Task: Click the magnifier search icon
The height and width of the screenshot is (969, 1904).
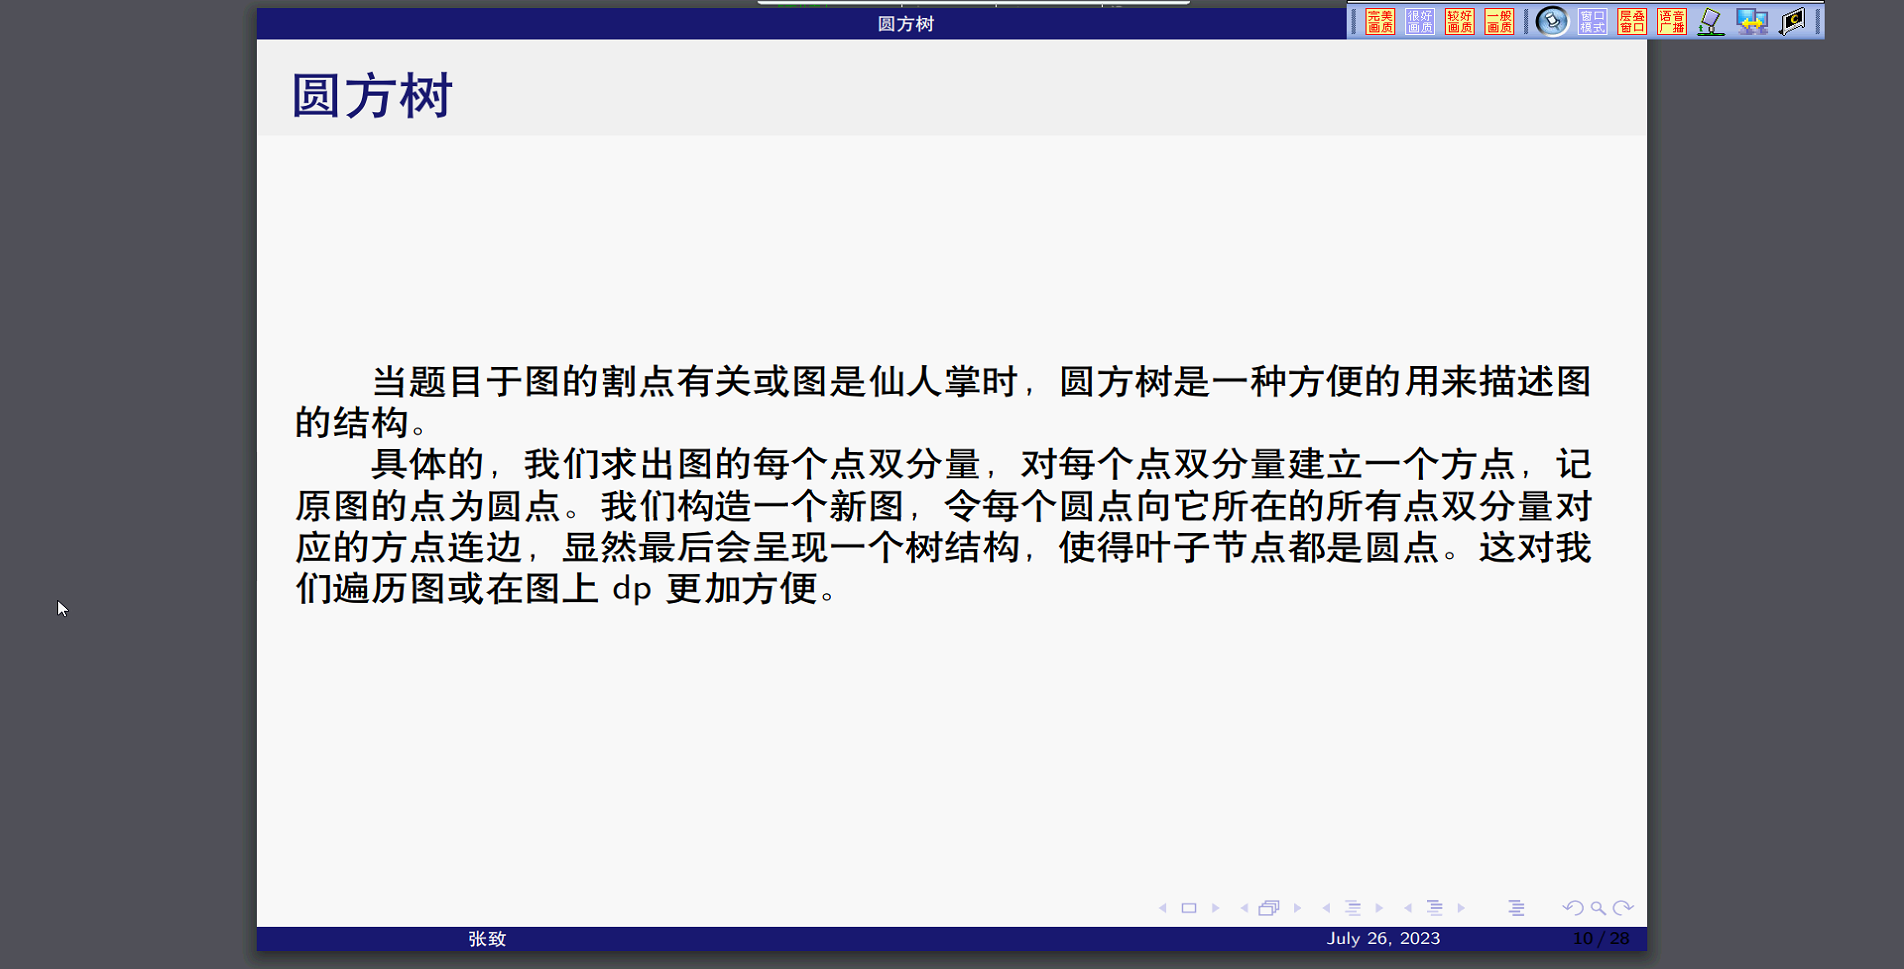Action: pos(1598,908)
